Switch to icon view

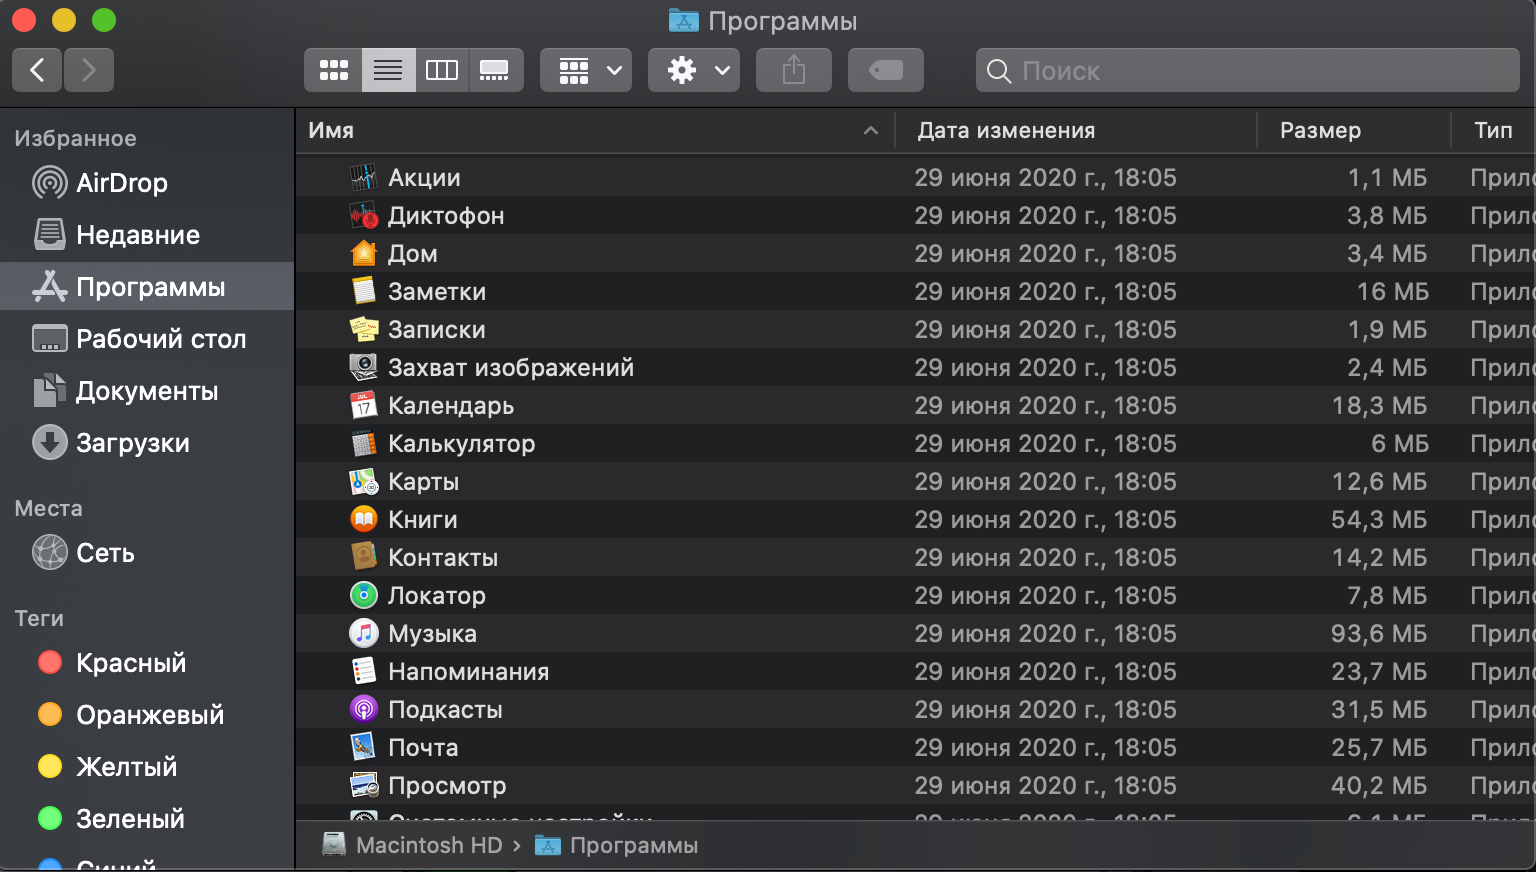pos(333,70)
